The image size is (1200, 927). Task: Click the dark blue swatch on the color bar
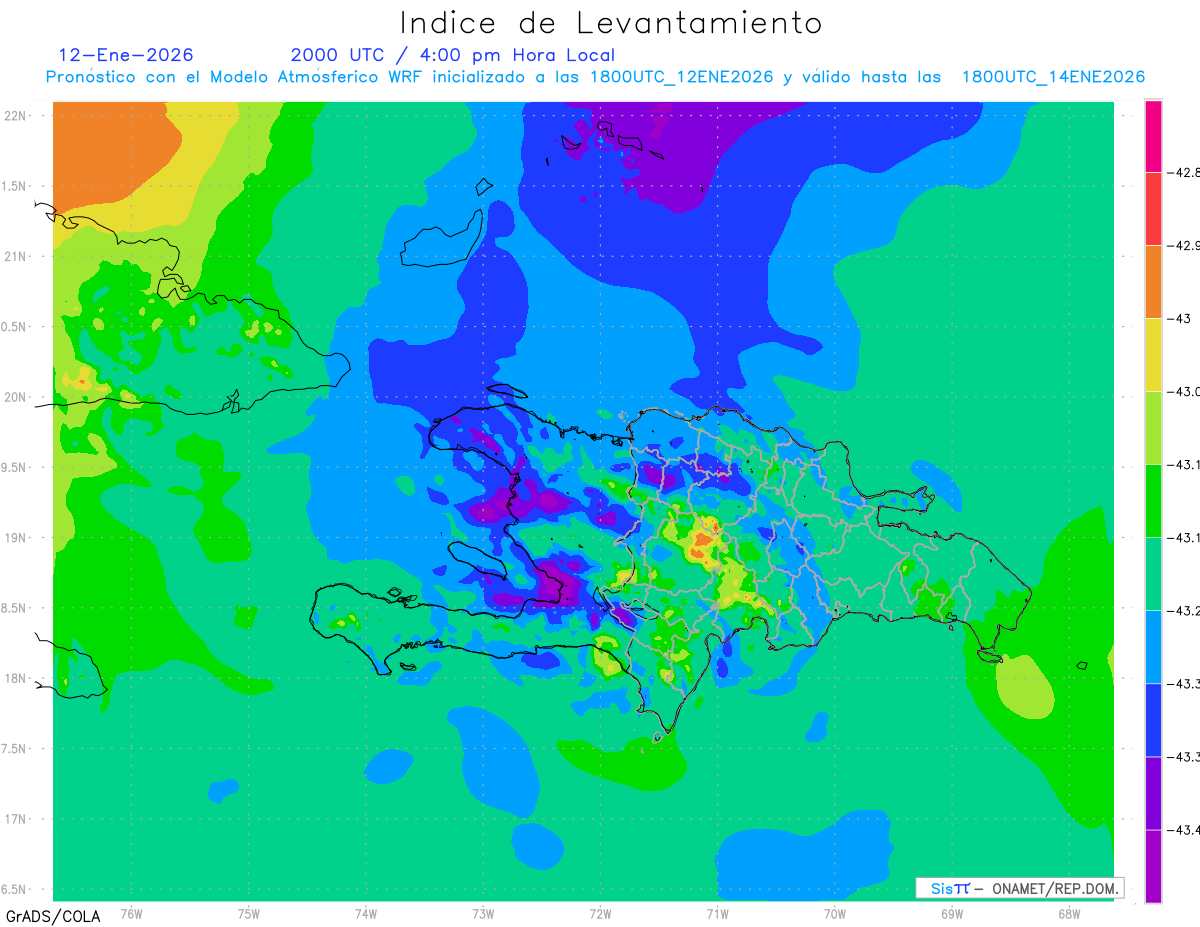click(x=1153, y=720)
